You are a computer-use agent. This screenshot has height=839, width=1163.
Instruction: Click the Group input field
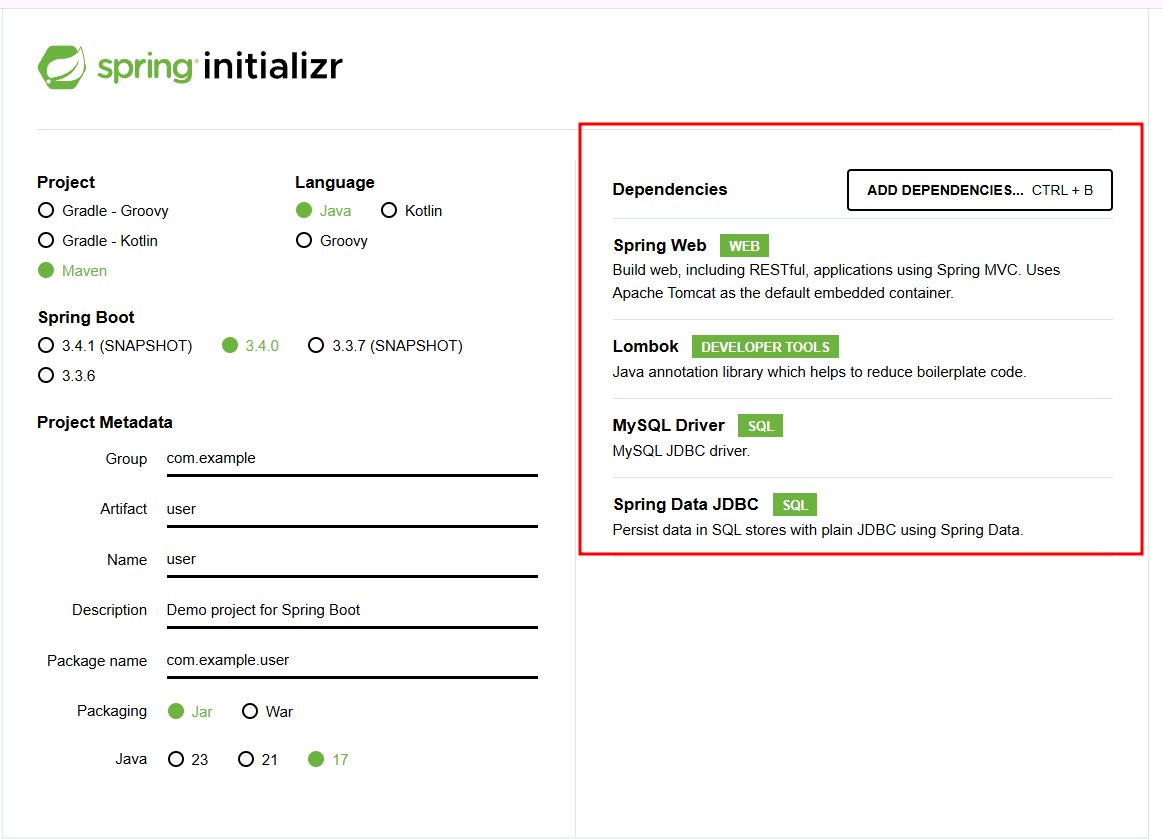pyautogui.click(x=352, y=459)
